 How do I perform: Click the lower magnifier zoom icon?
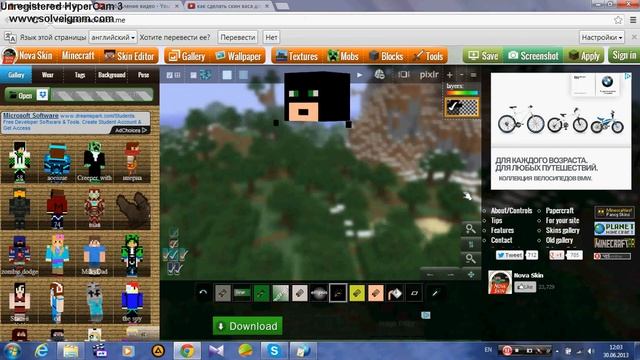click(471, 258)
